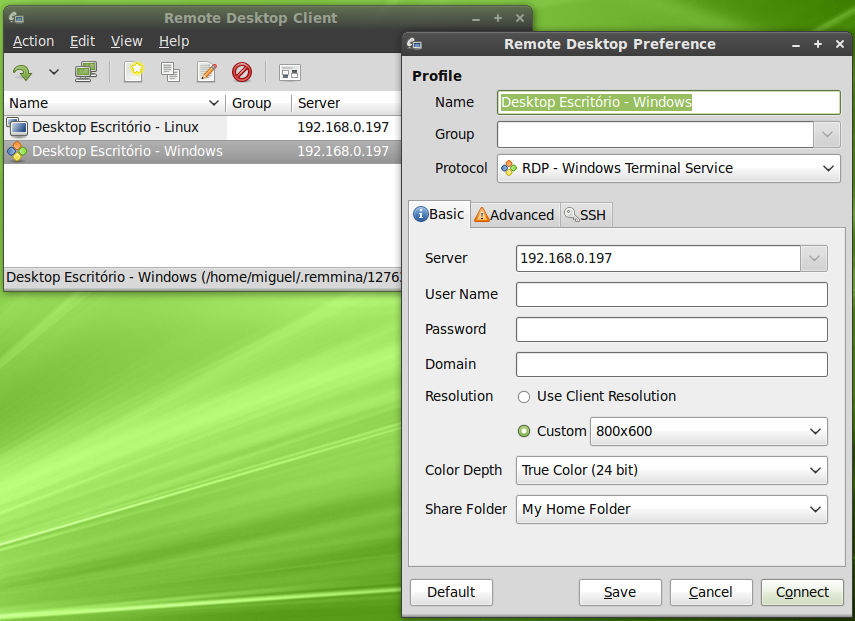This screenshot has width=855, height=621.
Task: Toggle the Name column sort arrow
Action: click(214, 103)
